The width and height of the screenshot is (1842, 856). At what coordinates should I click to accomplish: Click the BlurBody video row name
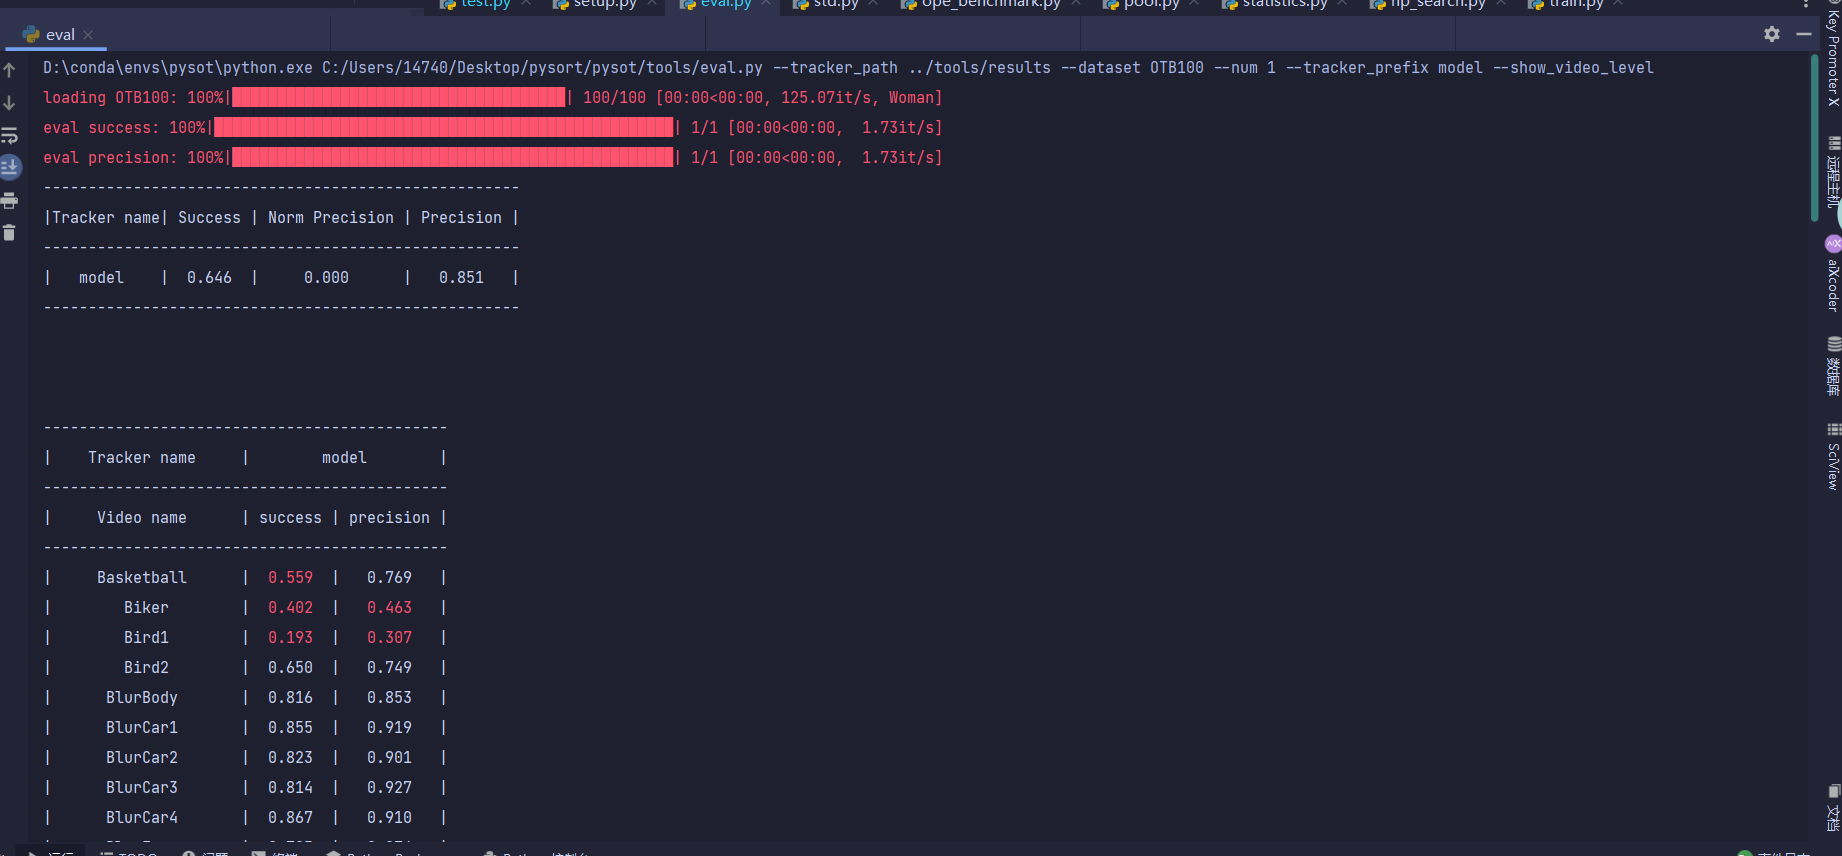click(142, 698)
